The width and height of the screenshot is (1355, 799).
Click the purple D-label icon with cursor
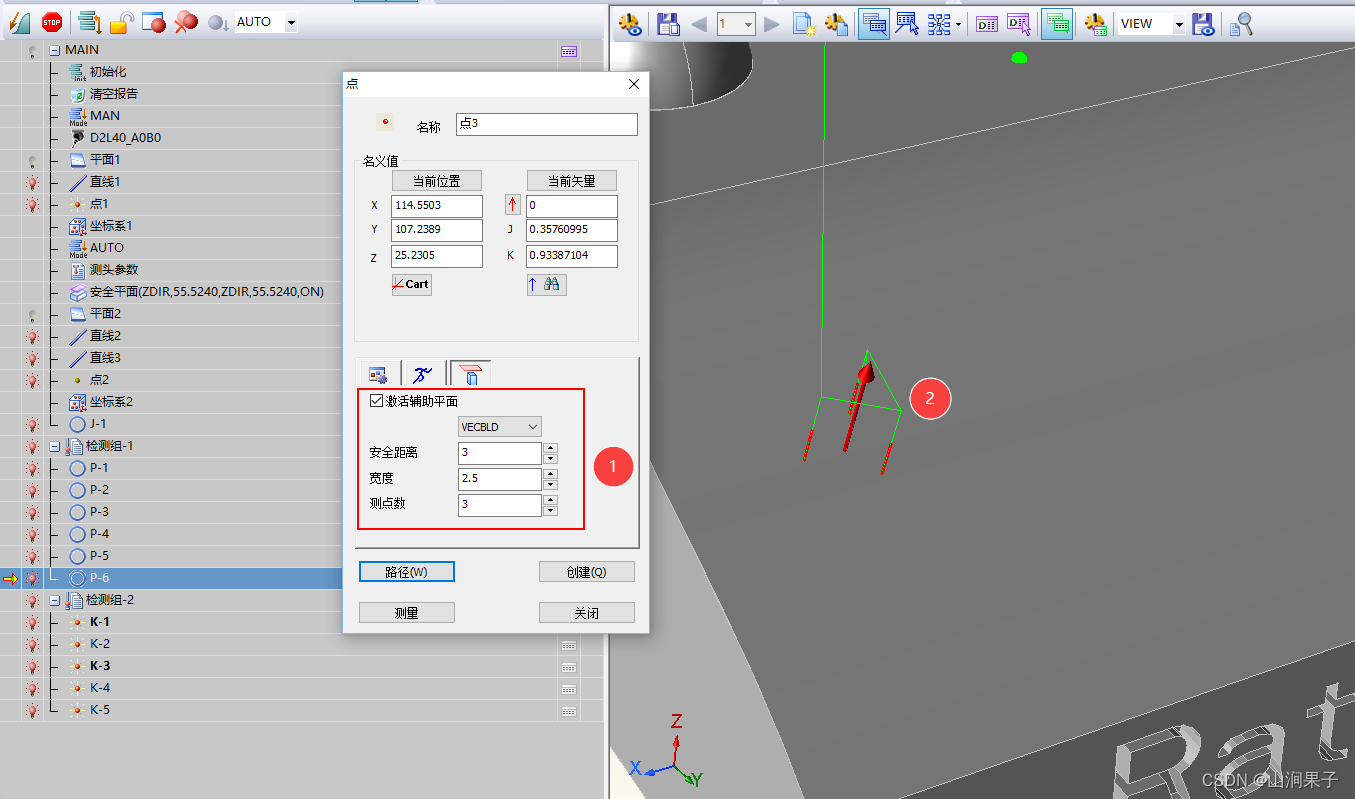[1019, 24]
